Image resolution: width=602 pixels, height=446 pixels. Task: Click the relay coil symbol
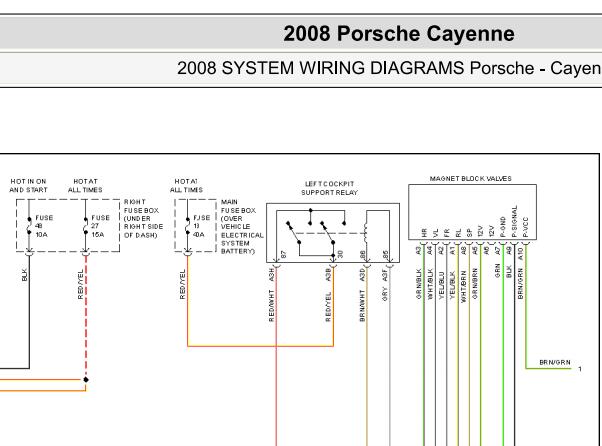[x=366, y=233]
